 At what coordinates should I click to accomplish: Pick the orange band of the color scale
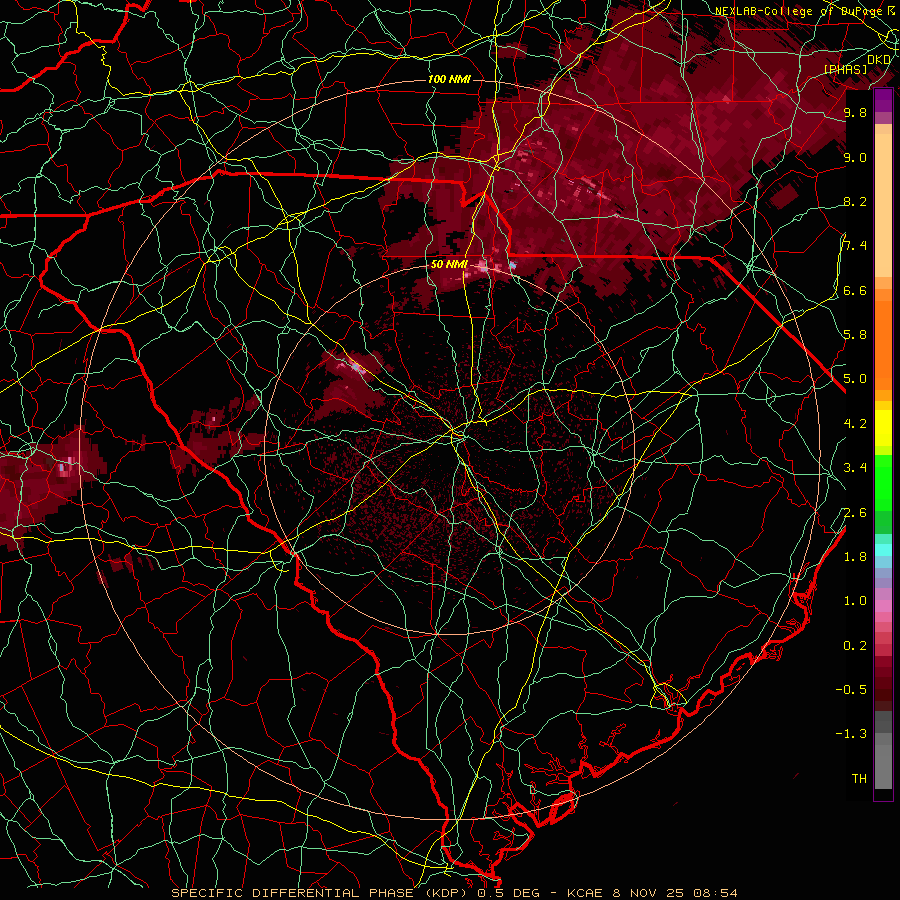883,344
